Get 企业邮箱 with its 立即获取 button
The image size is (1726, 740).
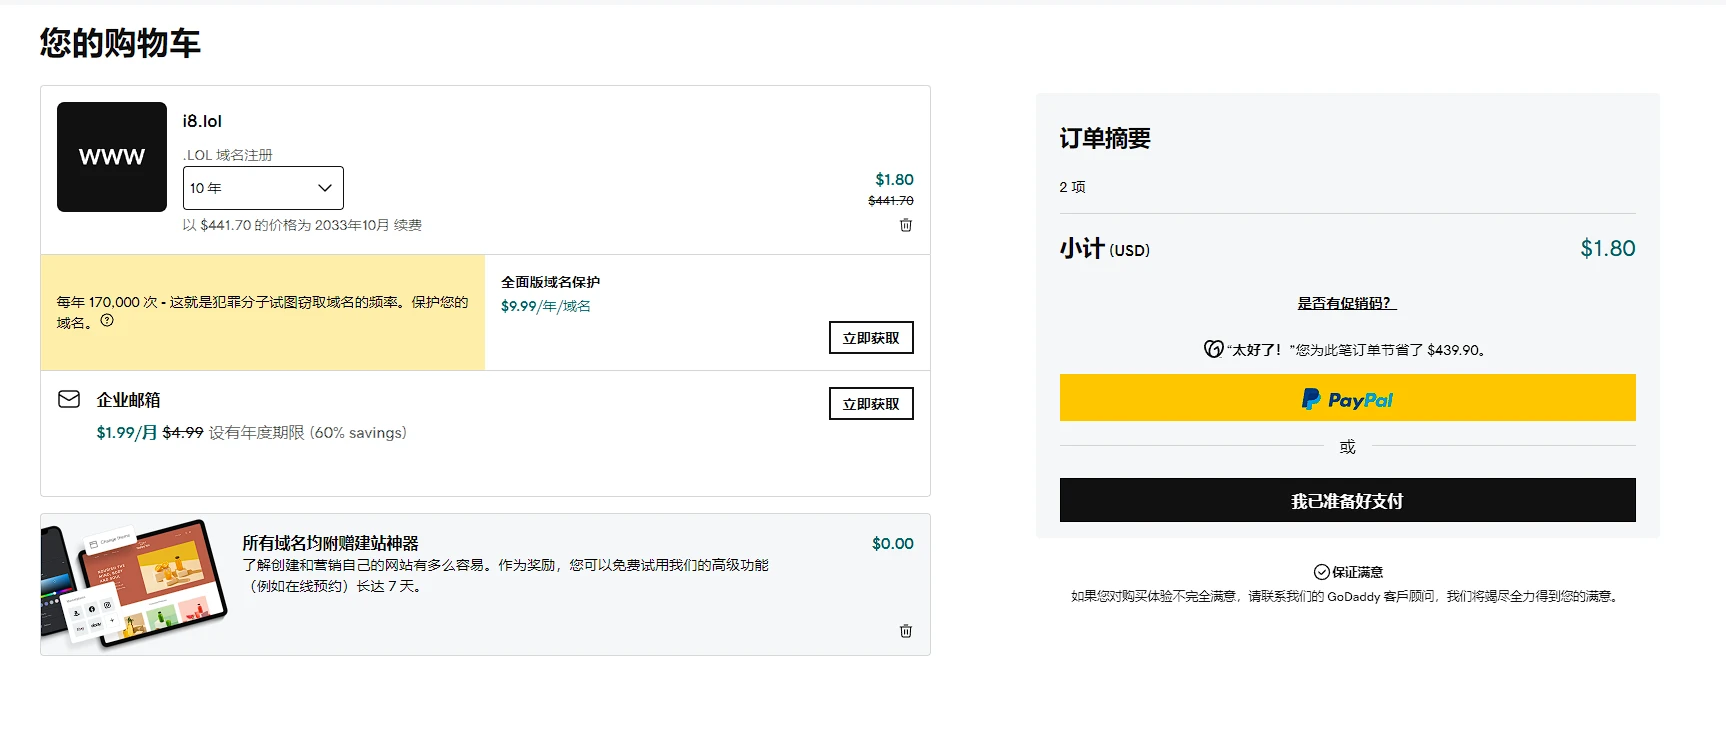pyautogui.click(x=870, y=404)
